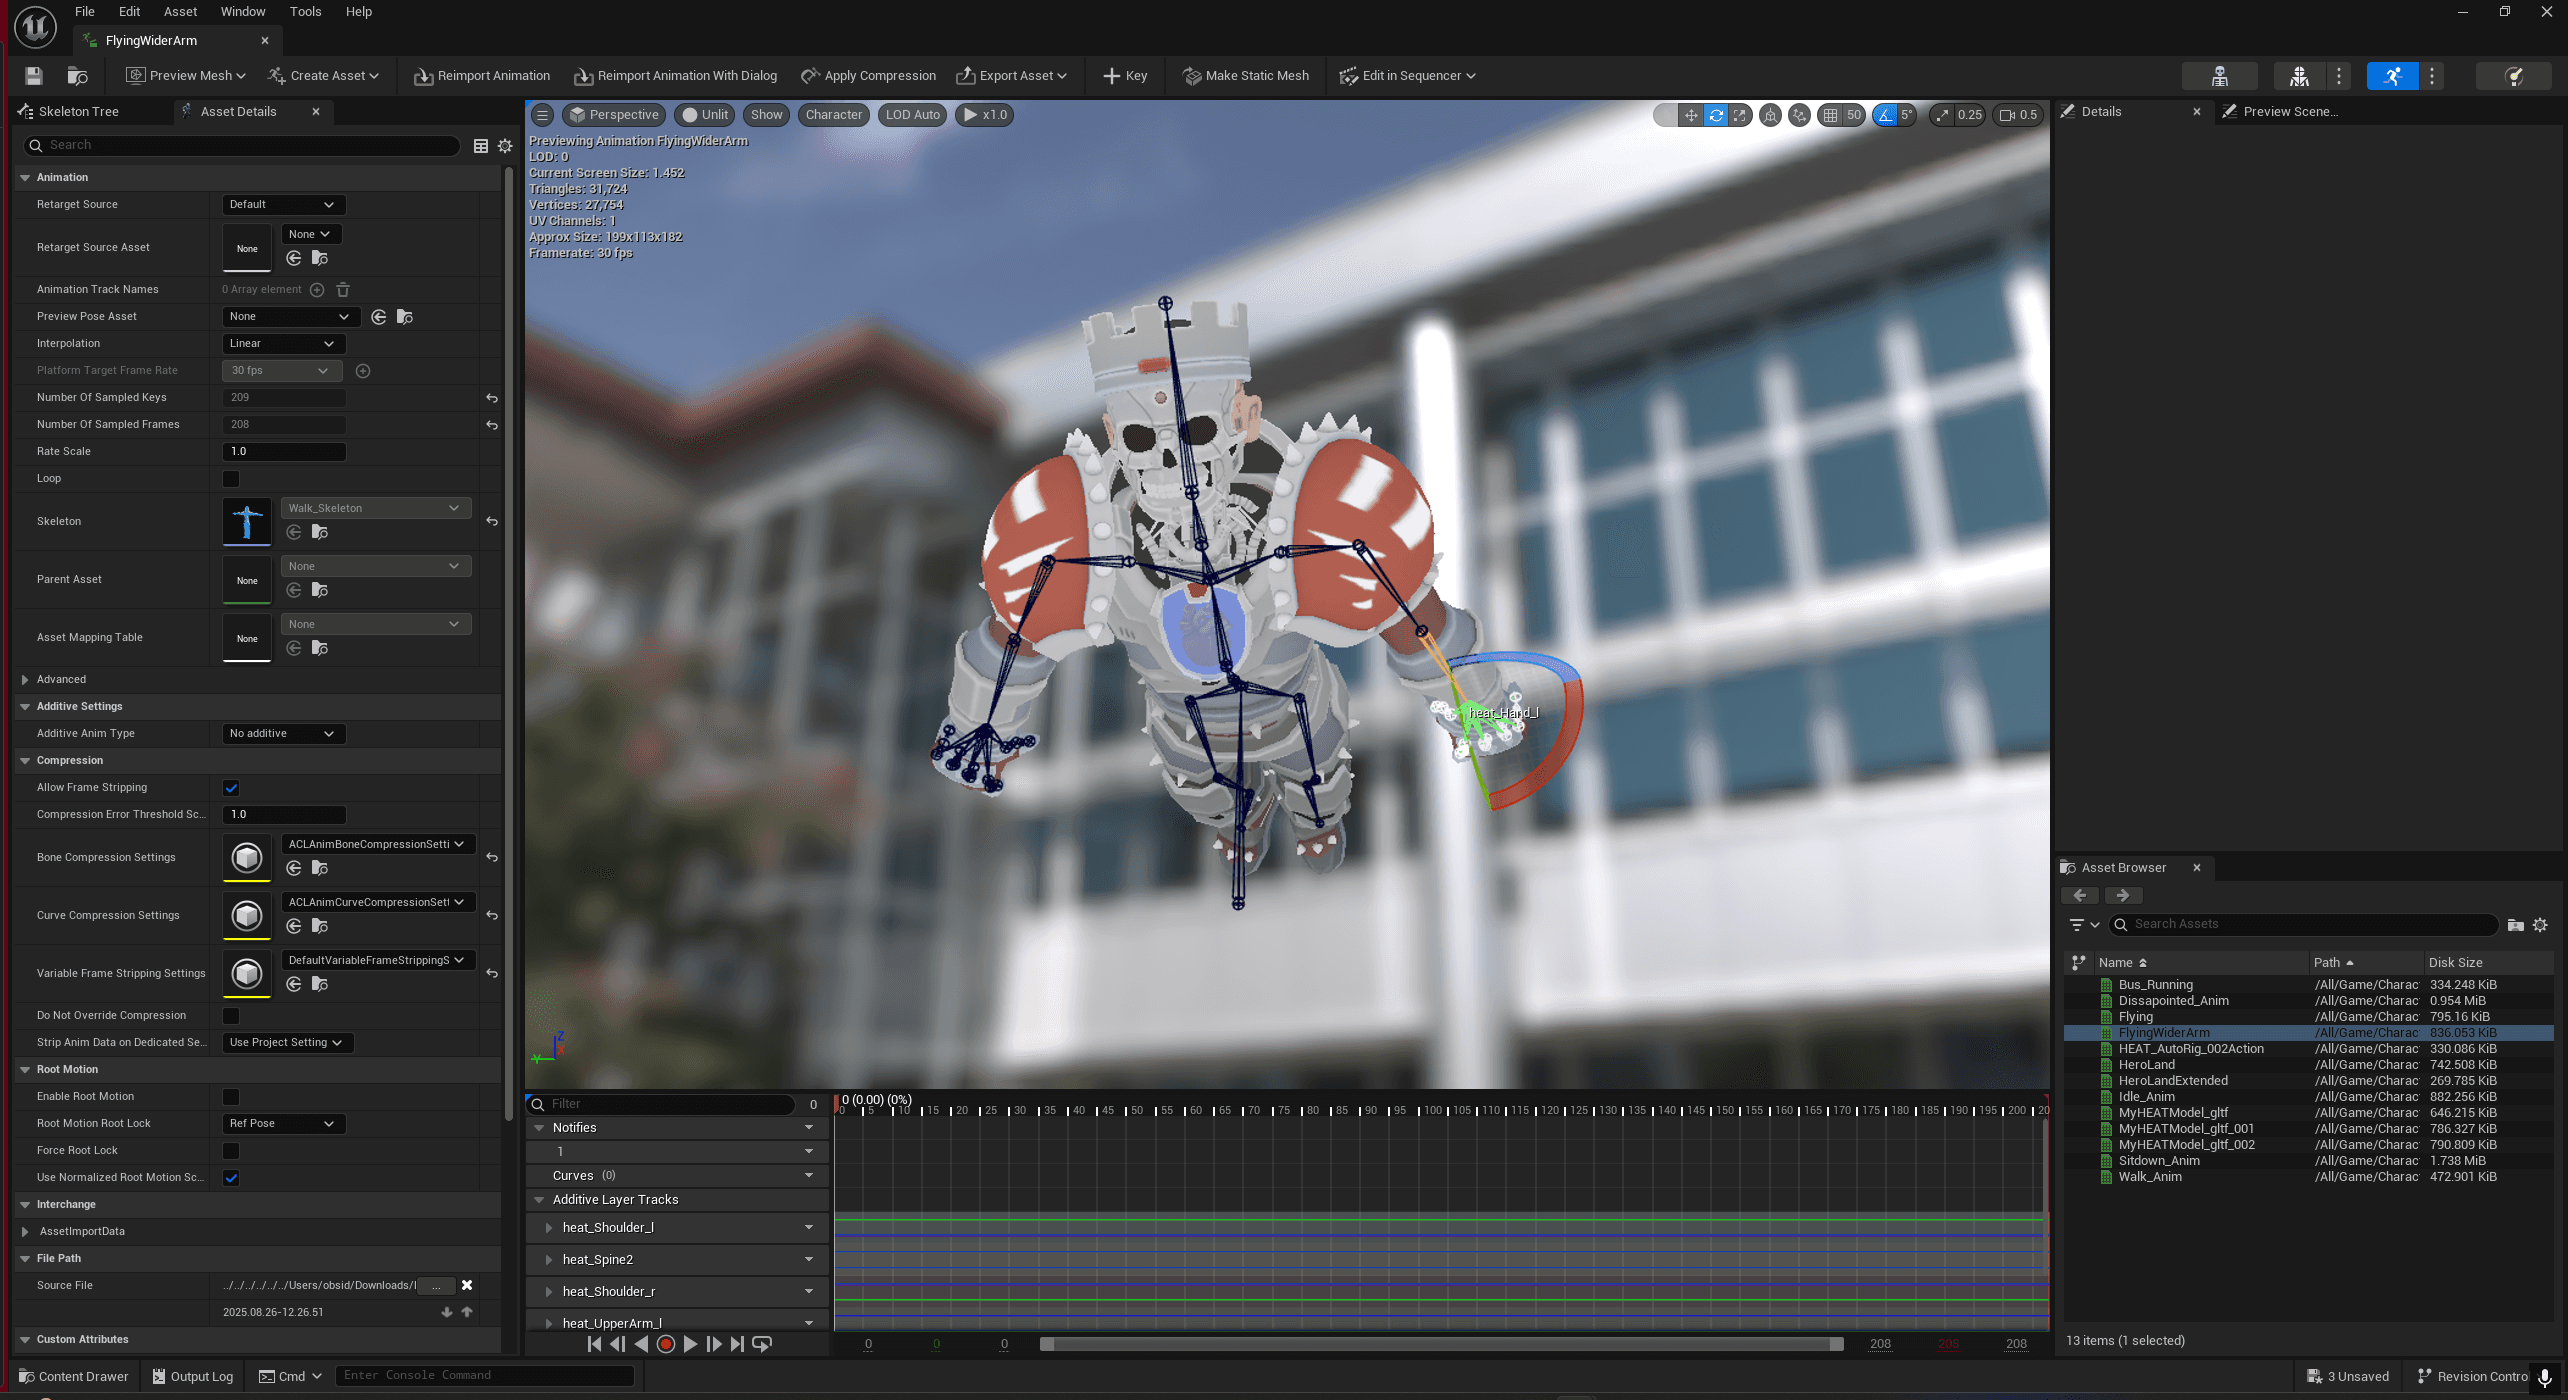Open the Content Drawer

(x=73, y=1376)
